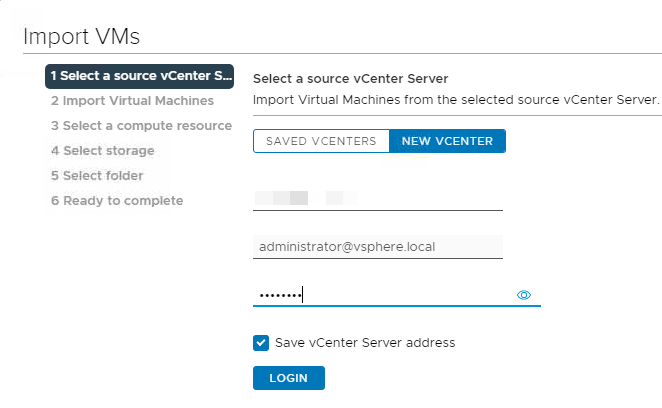Switch to the SAVED VCENTERS tab
The image size is (662, 408).
tap(321, 141)
